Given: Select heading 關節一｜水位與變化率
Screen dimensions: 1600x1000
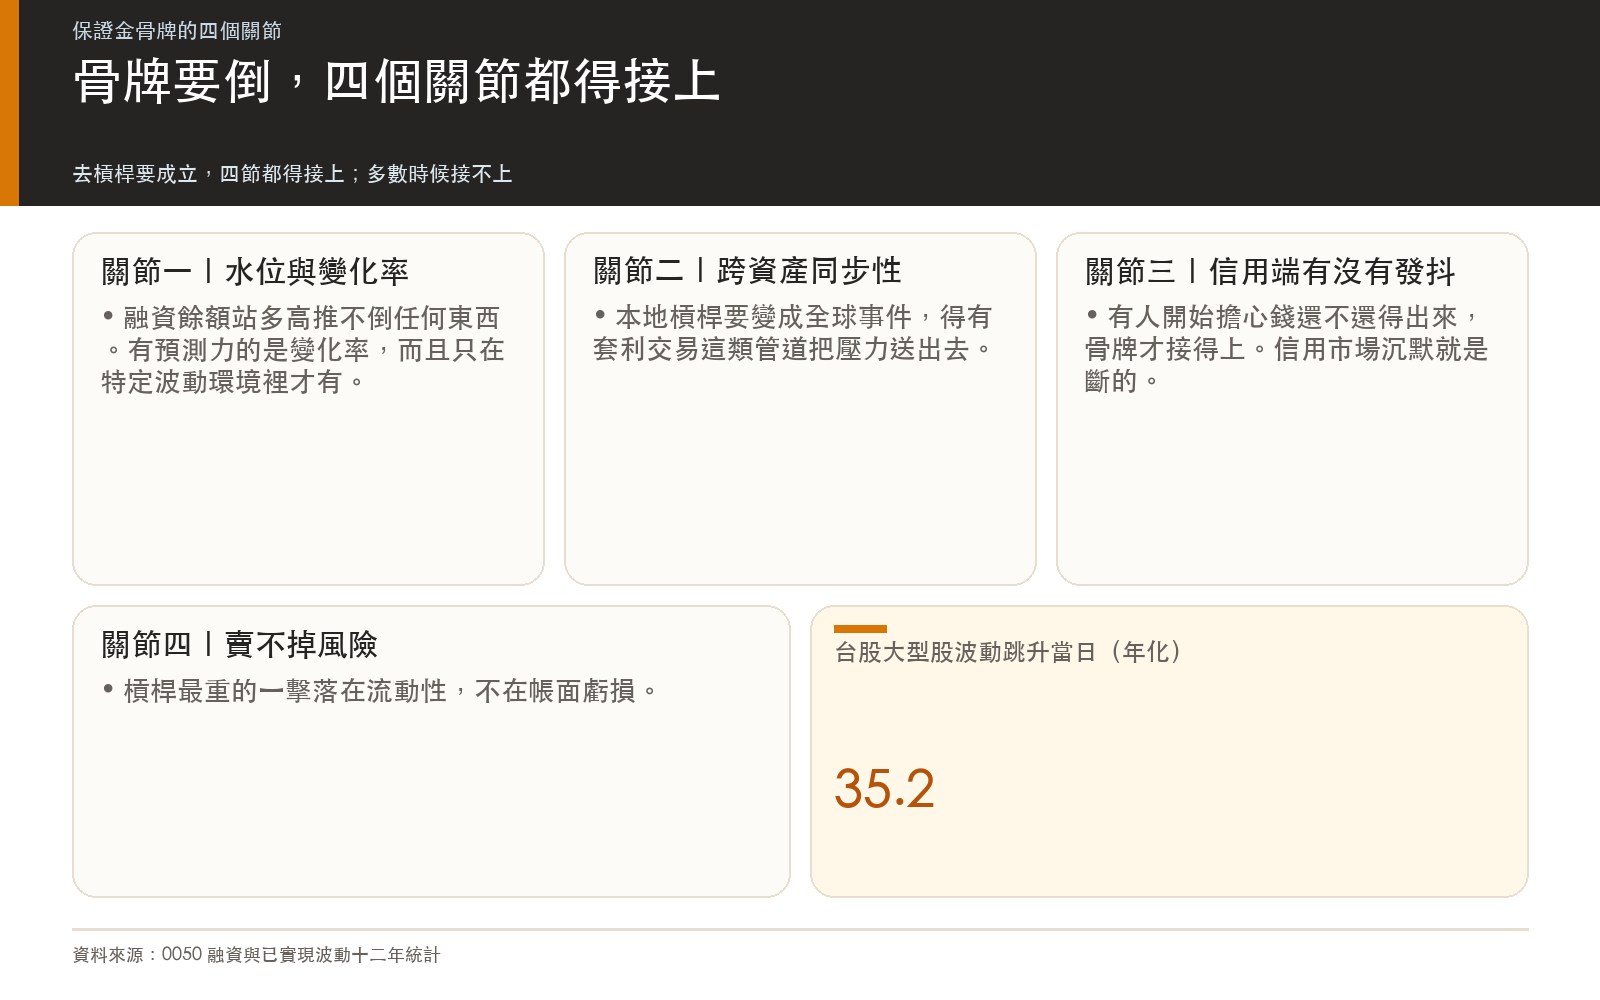Looking at the screenshot, I should (x=255, y=271).
